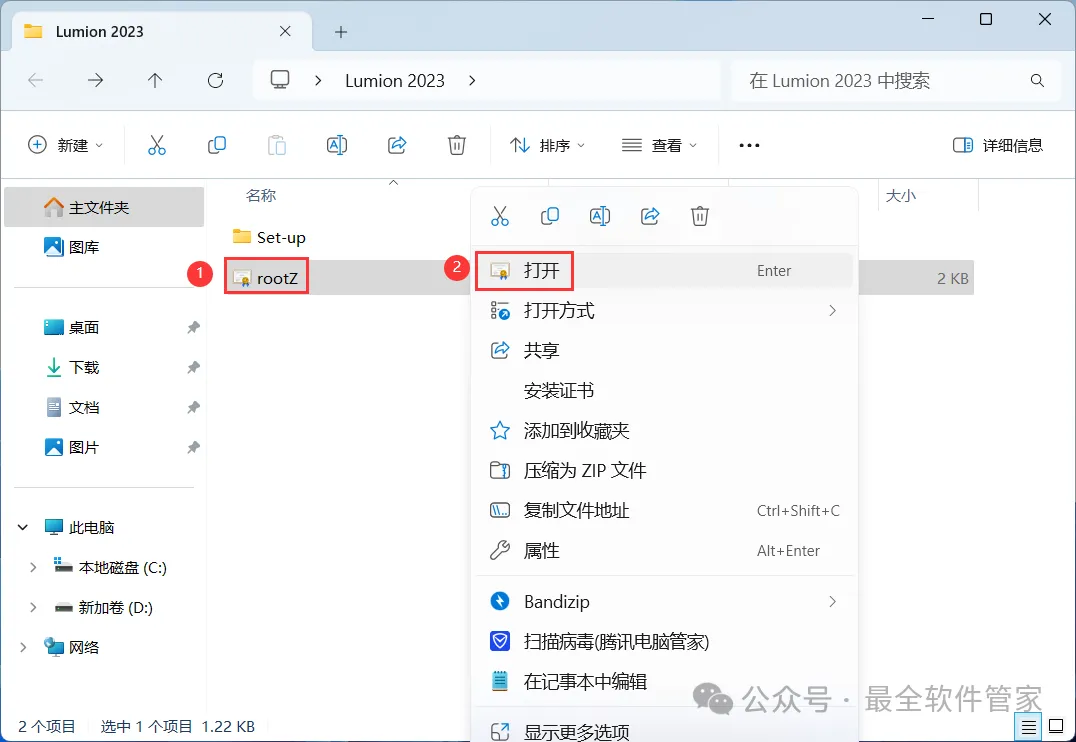Choose 显示更多选项
Image resolution: width=1076 pixels, height=742 pixels.
click(x=664, y=731)
